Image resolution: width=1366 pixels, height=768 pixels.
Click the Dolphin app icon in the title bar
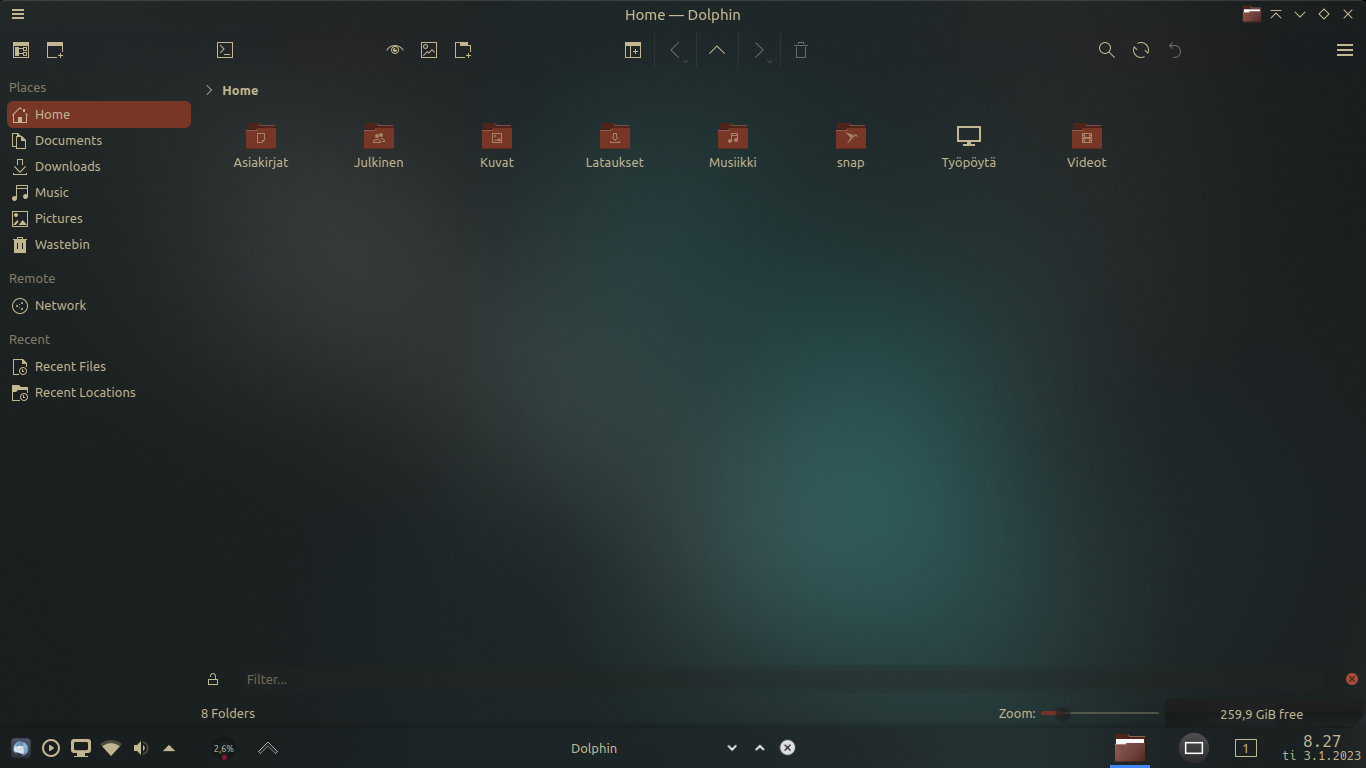point(1252,14)
